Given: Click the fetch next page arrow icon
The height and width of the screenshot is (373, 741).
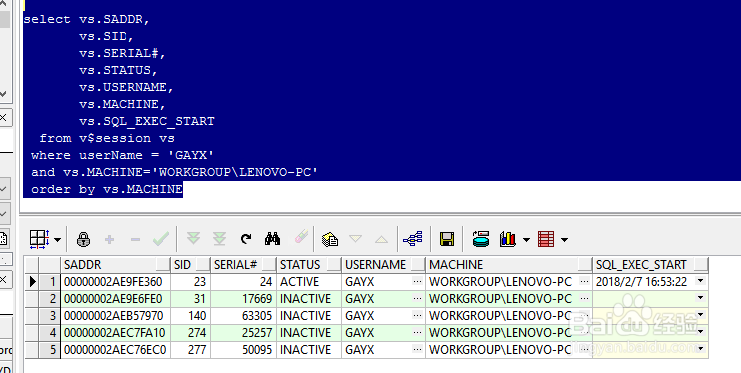Looking at the screenshot, I should 193,238.
